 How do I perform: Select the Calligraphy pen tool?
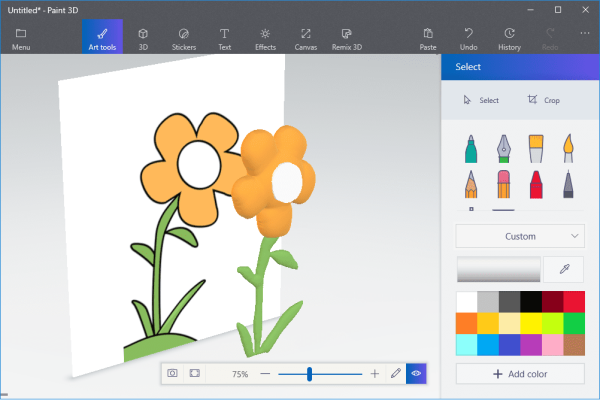tap(503, 149)
